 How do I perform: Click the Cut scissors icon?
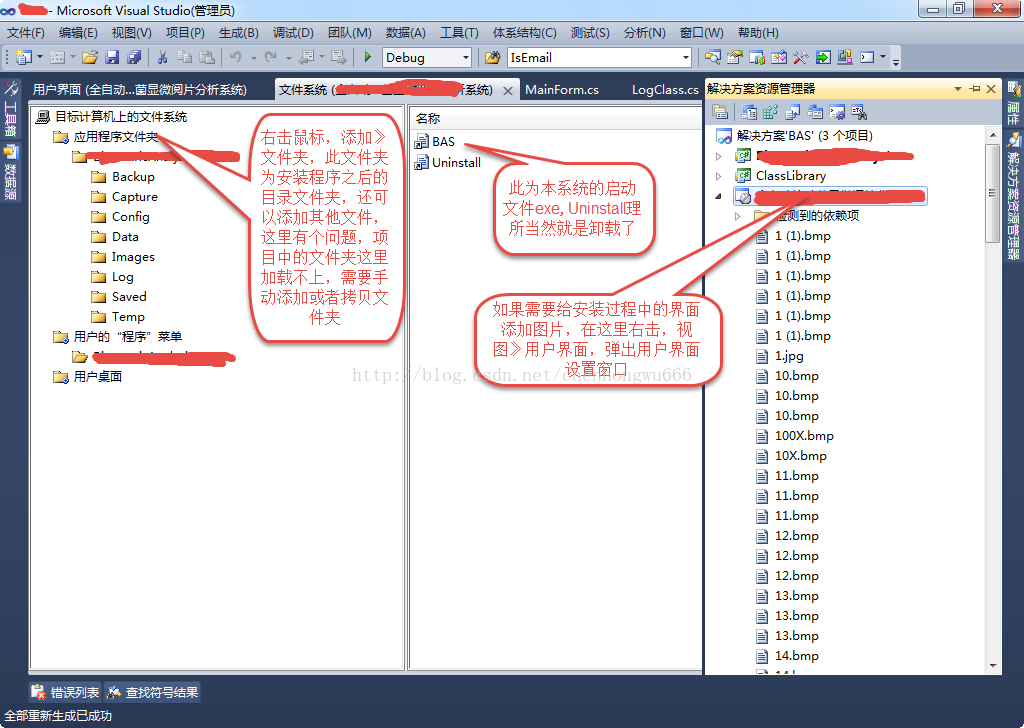pyautogui.click(x=163, y=57)
